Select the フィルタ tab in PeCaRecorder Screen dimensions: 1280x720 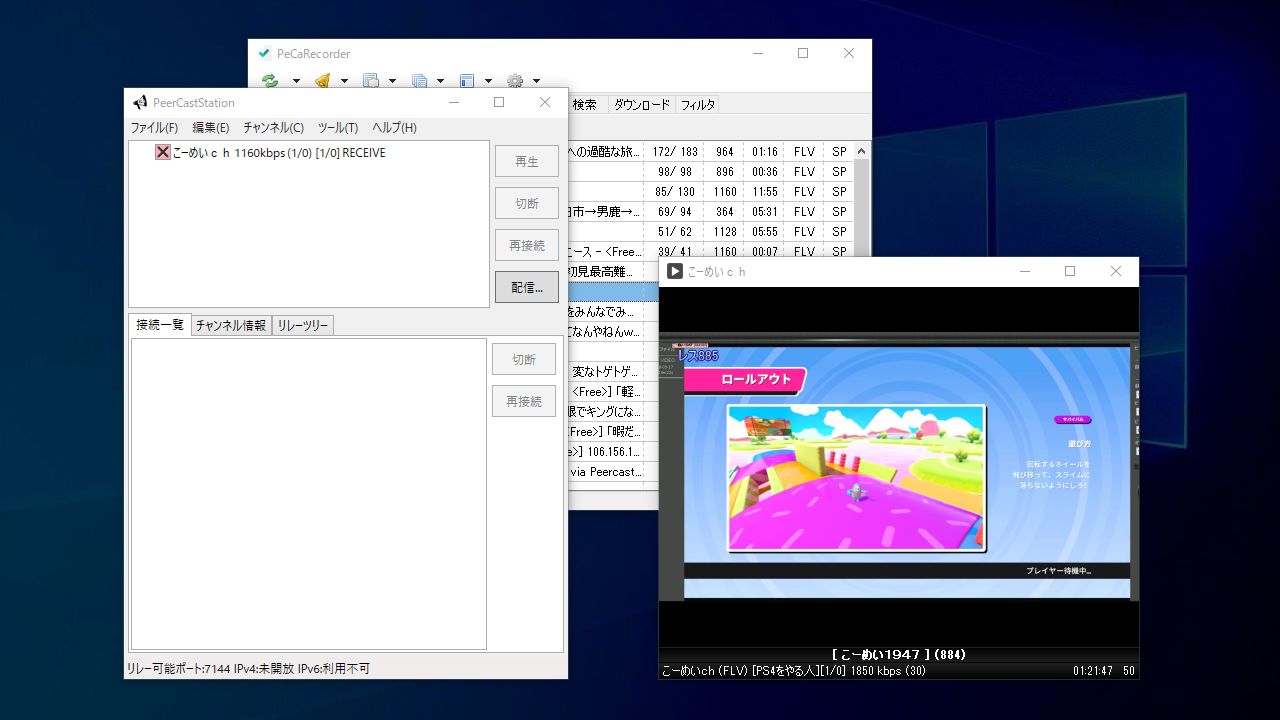698,105
